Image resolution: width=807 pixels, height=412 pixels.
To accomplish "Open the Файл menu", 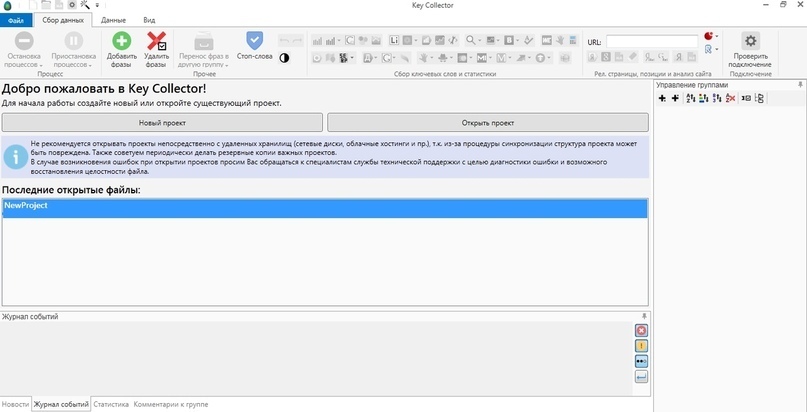I will coord(16,21).
